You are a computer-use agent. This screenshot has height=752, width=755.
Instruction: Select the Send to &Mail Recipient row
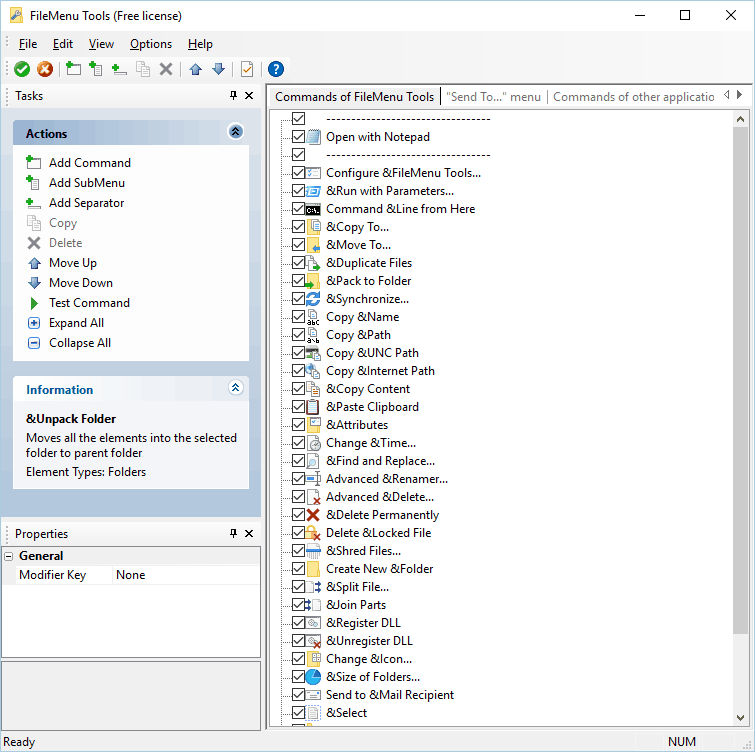pyautogui.click(x=390, y=695)
